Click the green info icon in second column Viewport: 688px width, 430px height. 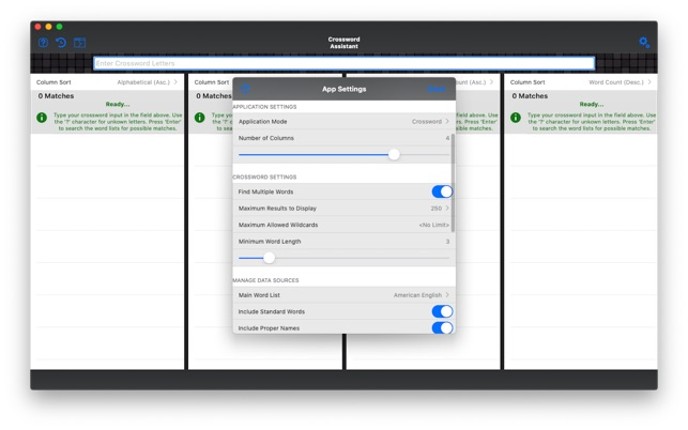click(200, 118)
